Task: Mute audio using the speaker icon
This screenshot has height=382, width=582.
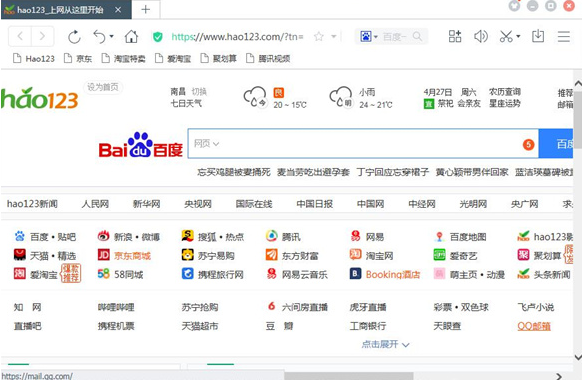Action: [481, 36]
